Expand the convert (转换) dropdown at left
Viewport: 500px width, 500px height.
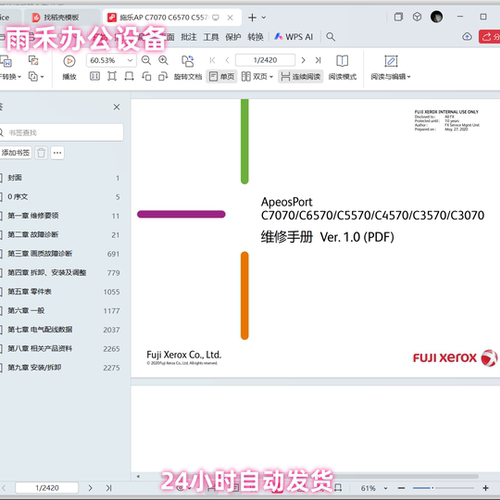pyautogui.click(x=19, y=77)
